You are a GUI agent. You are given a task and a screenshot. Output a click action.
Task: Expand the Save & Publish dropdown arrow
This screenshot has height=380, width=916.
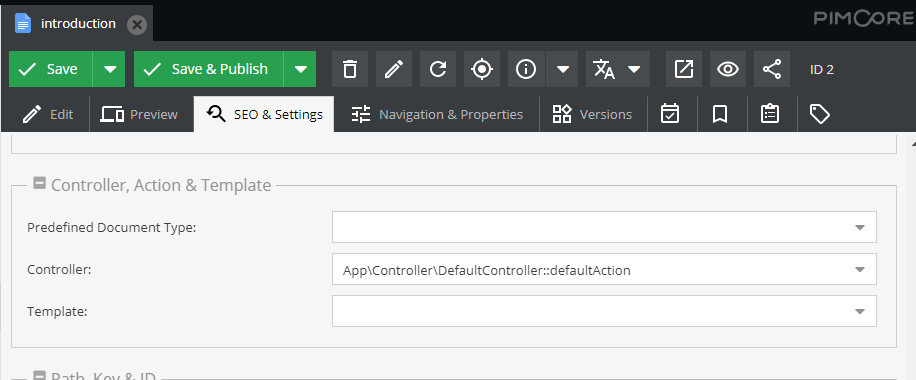[x=300, y=69]
